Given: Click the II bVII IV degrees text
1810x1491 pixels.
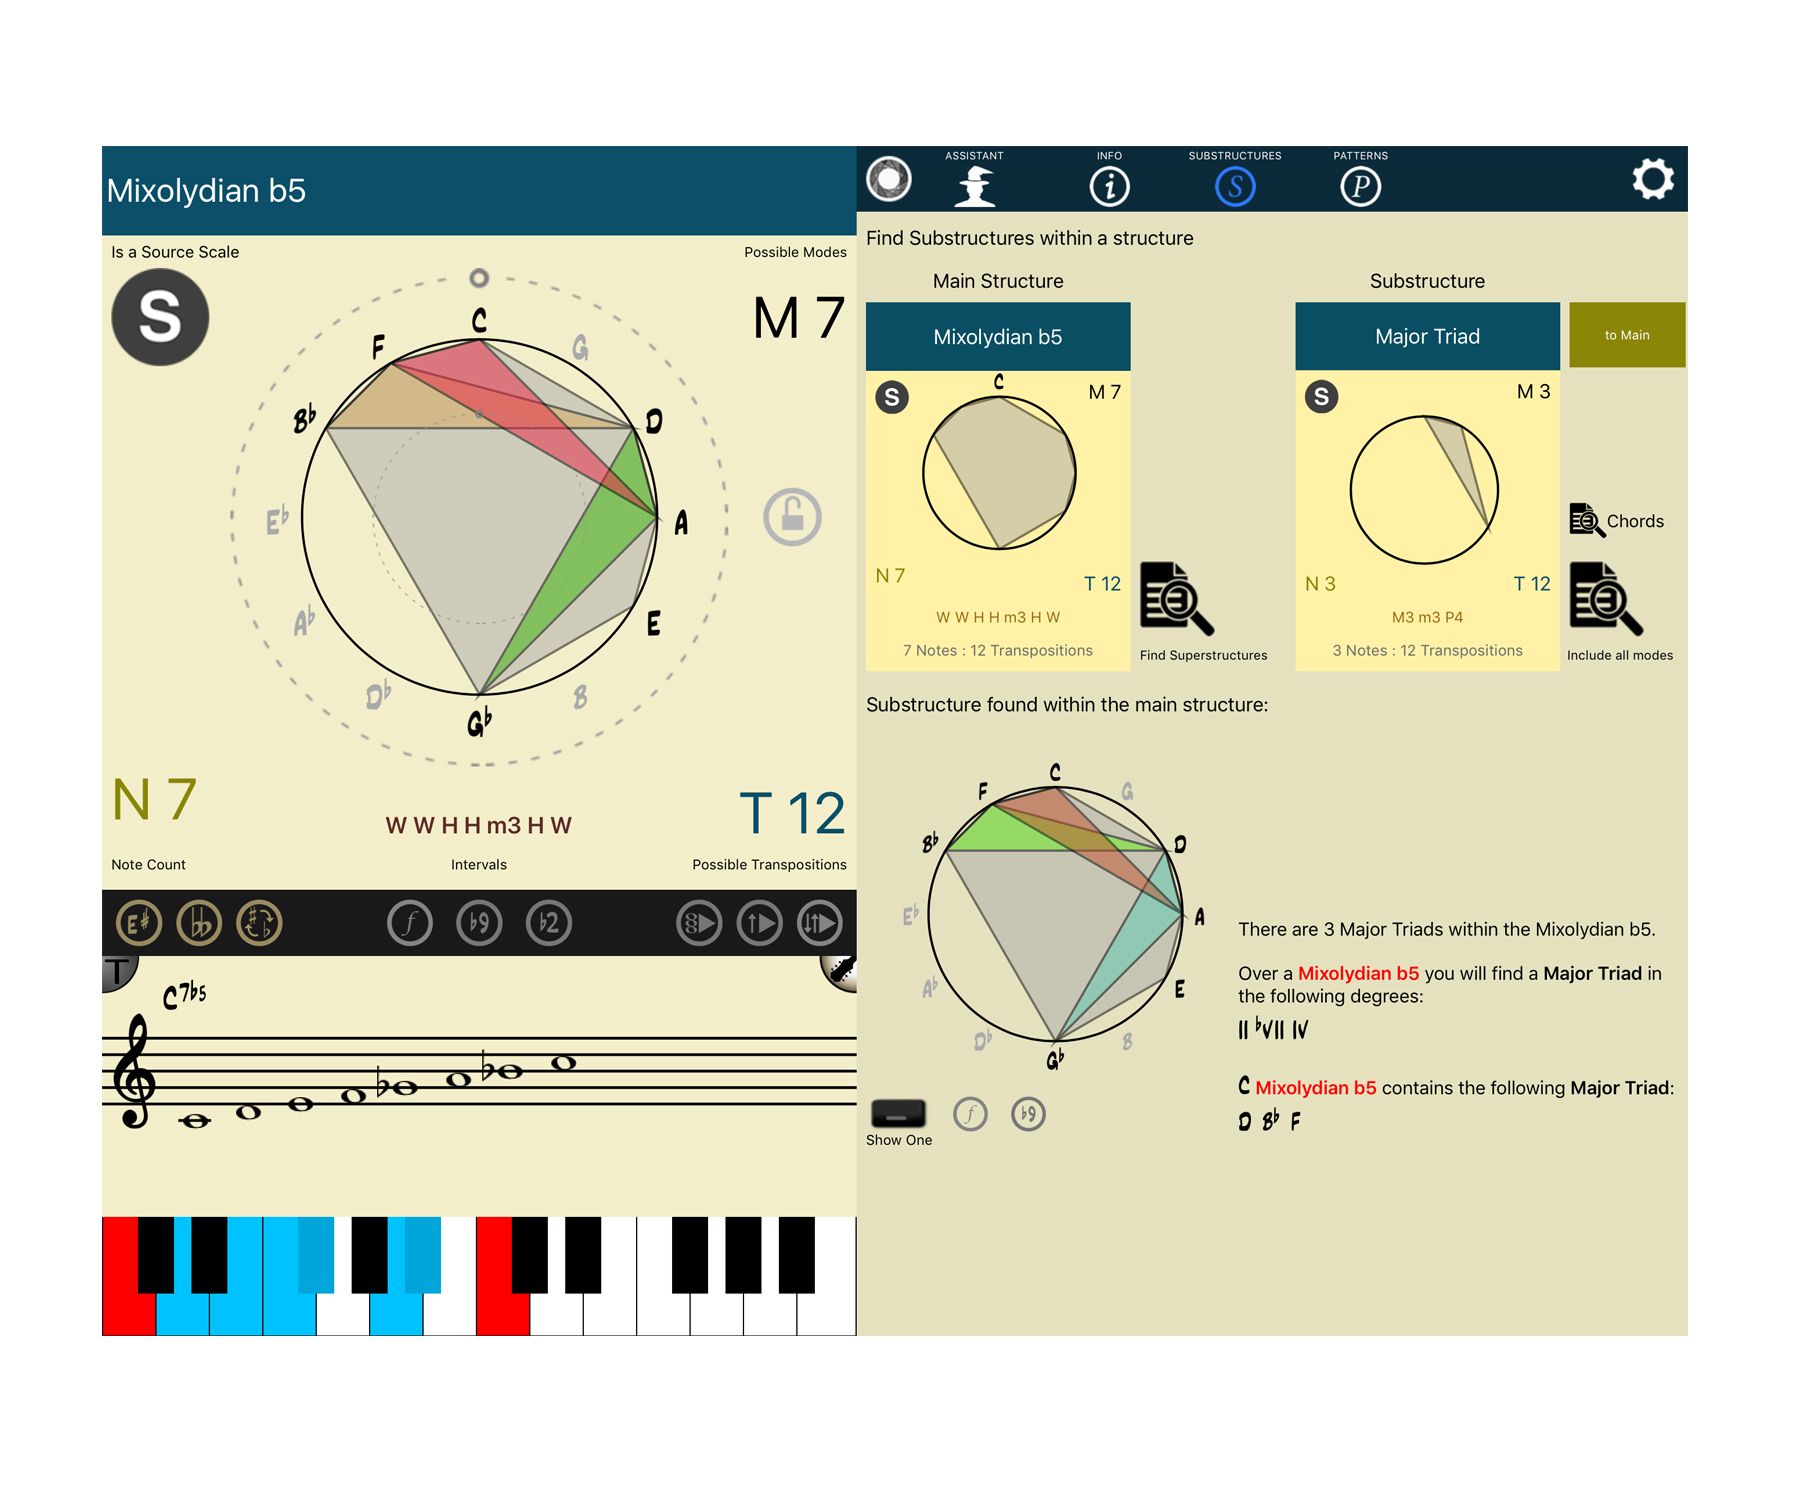Looking at the screenshot, I should tap(1273, 1029).
